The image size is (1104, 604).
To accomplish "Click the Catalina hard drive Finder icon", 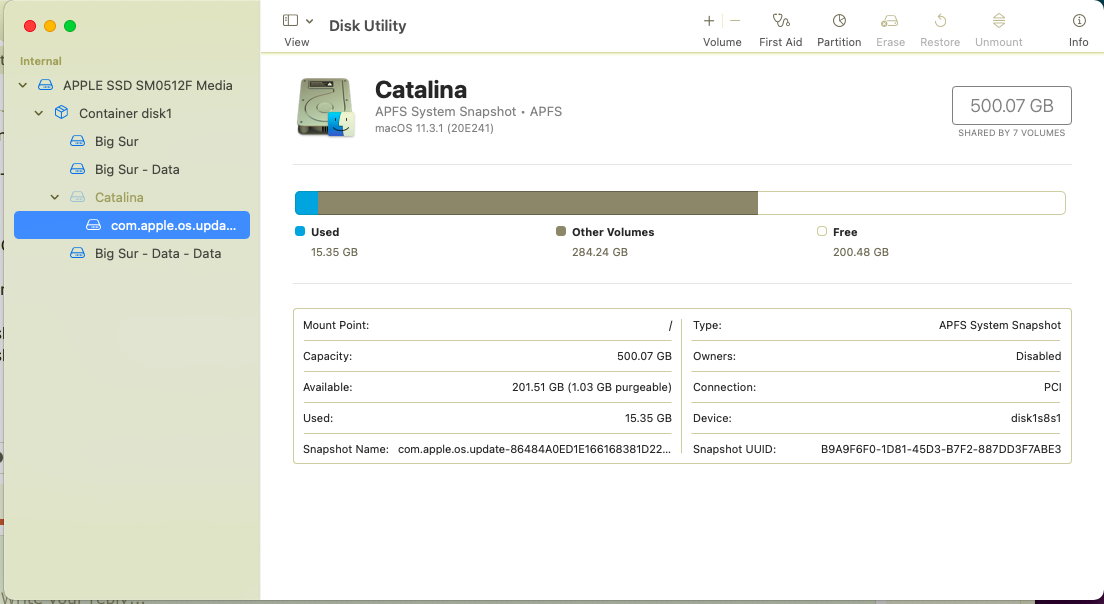I will point(325,107).
